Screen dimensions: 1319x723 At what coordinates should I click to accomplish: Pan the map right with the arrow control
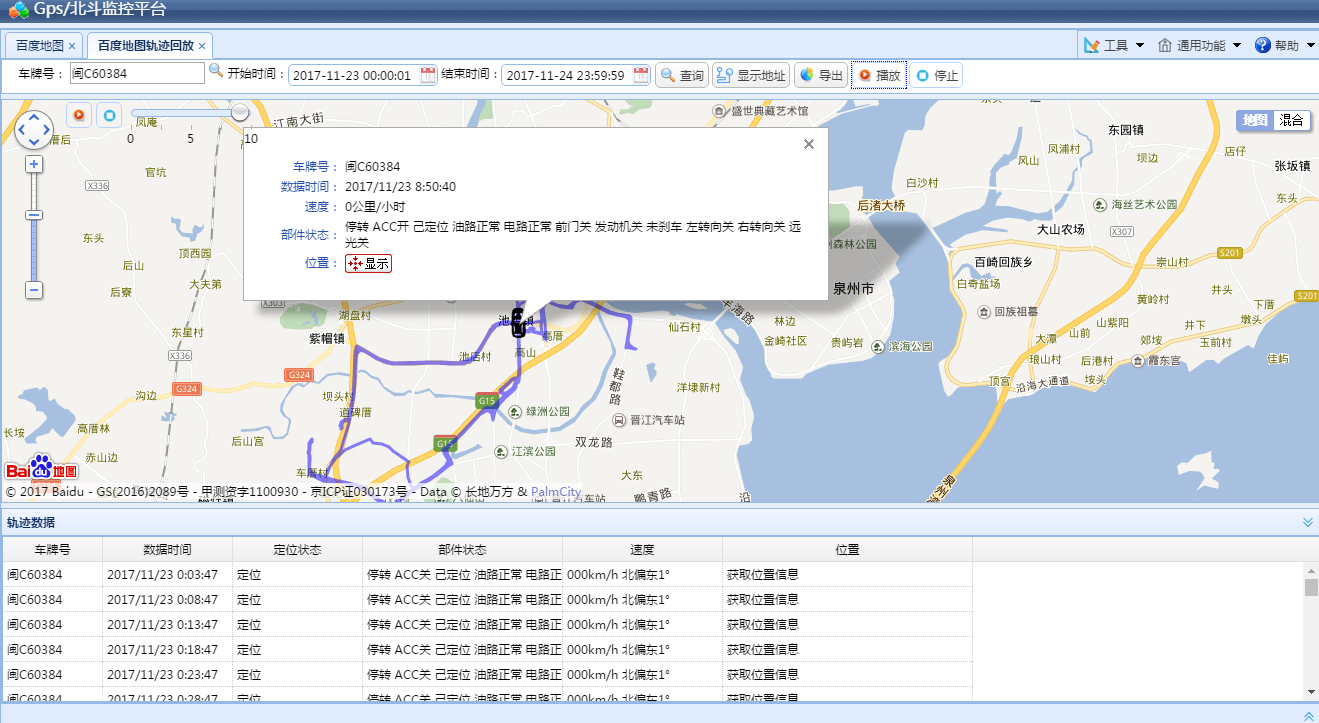click(x=46, y=130)
